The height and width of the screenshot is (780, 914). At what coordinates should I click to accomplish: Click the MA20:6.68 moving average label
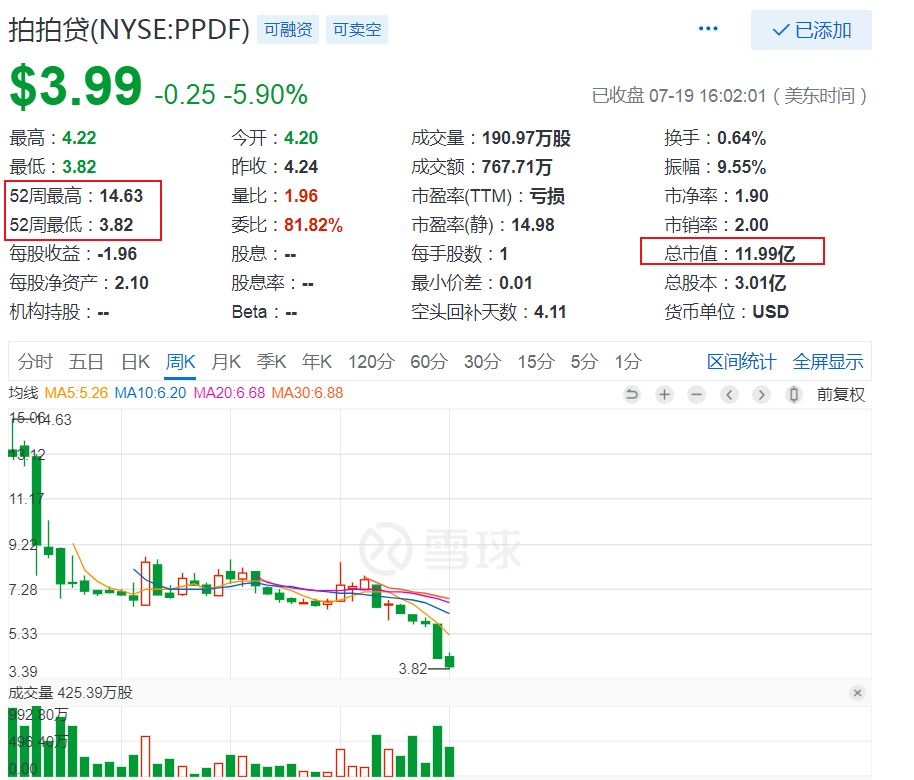(229, 393)
